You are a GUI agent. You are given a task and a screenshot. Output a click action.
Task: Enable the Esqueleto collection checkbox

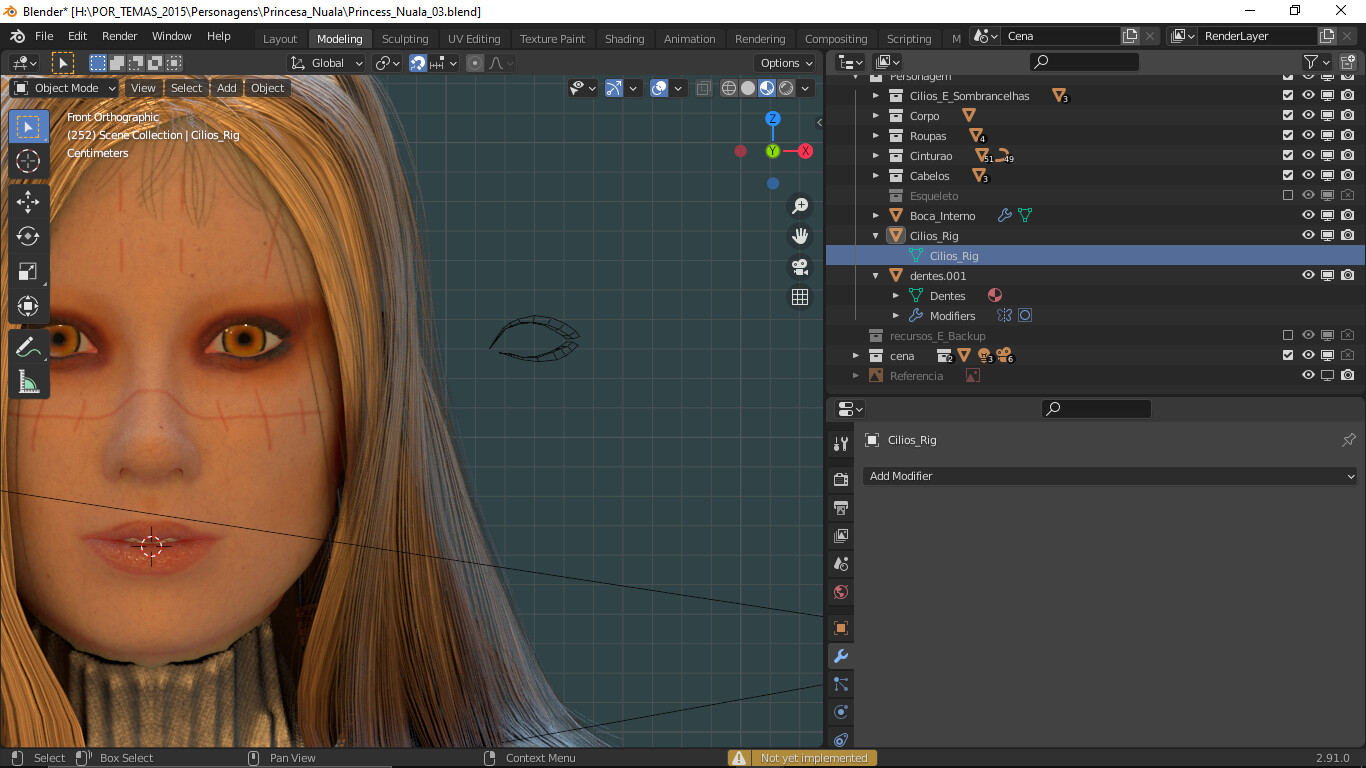tap(1288, 196)
